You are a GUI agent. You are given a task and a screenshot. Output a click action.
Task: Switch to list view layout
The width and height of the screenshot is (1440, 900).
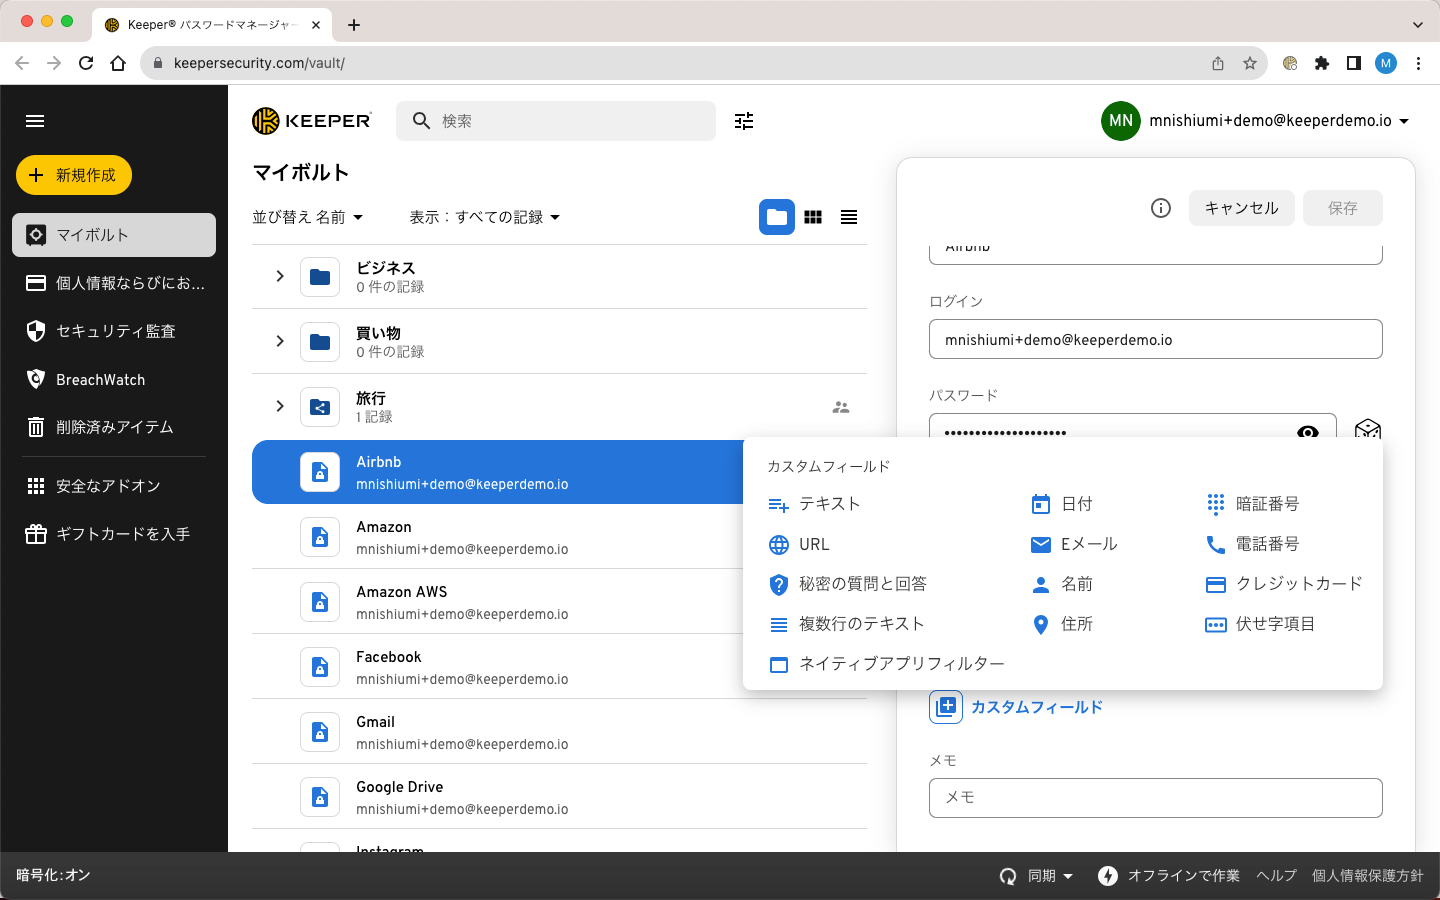[849, 217]
